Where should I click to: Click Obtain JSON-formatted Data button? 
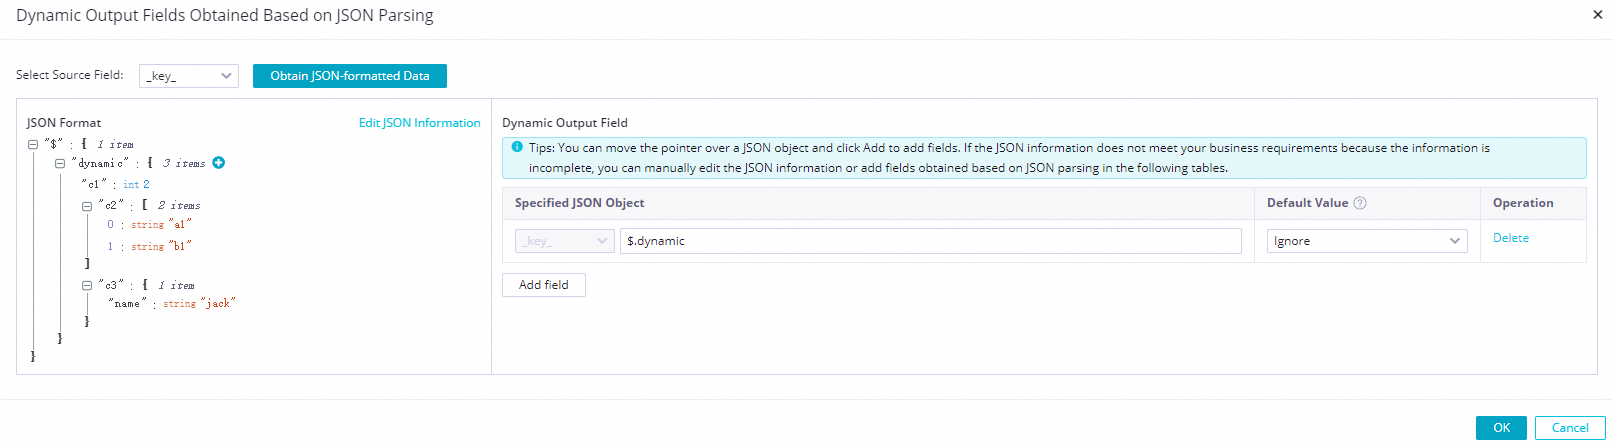tap(349, 76)
